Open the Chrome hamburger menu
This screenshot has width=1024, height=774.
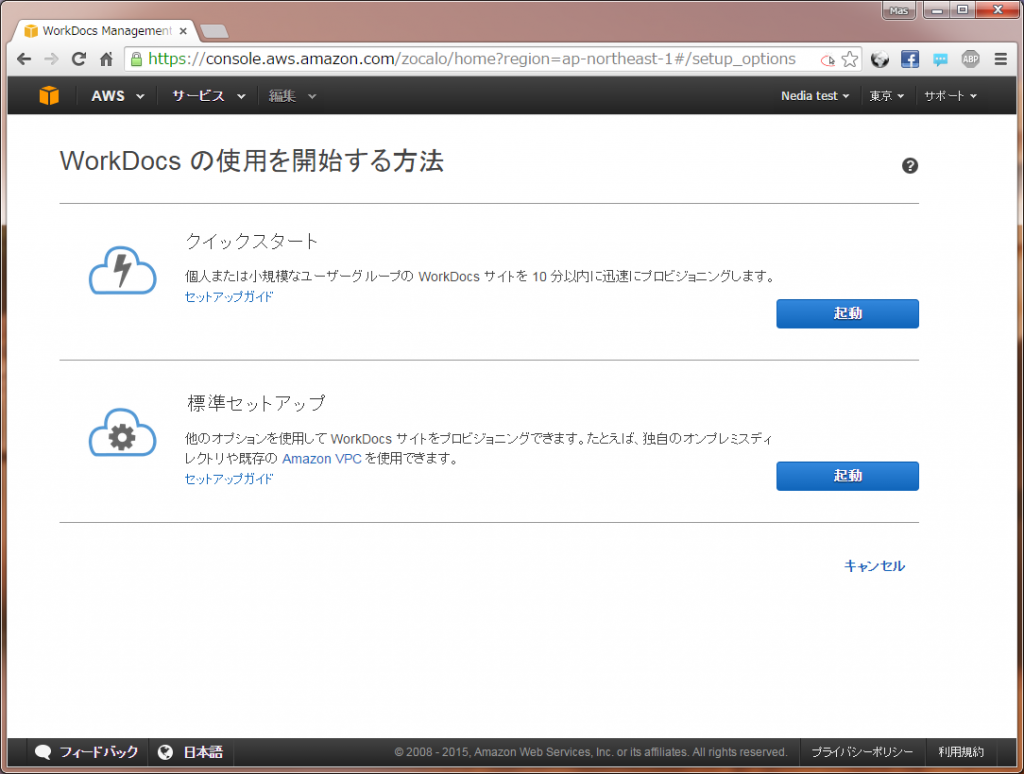(1000, 59)
